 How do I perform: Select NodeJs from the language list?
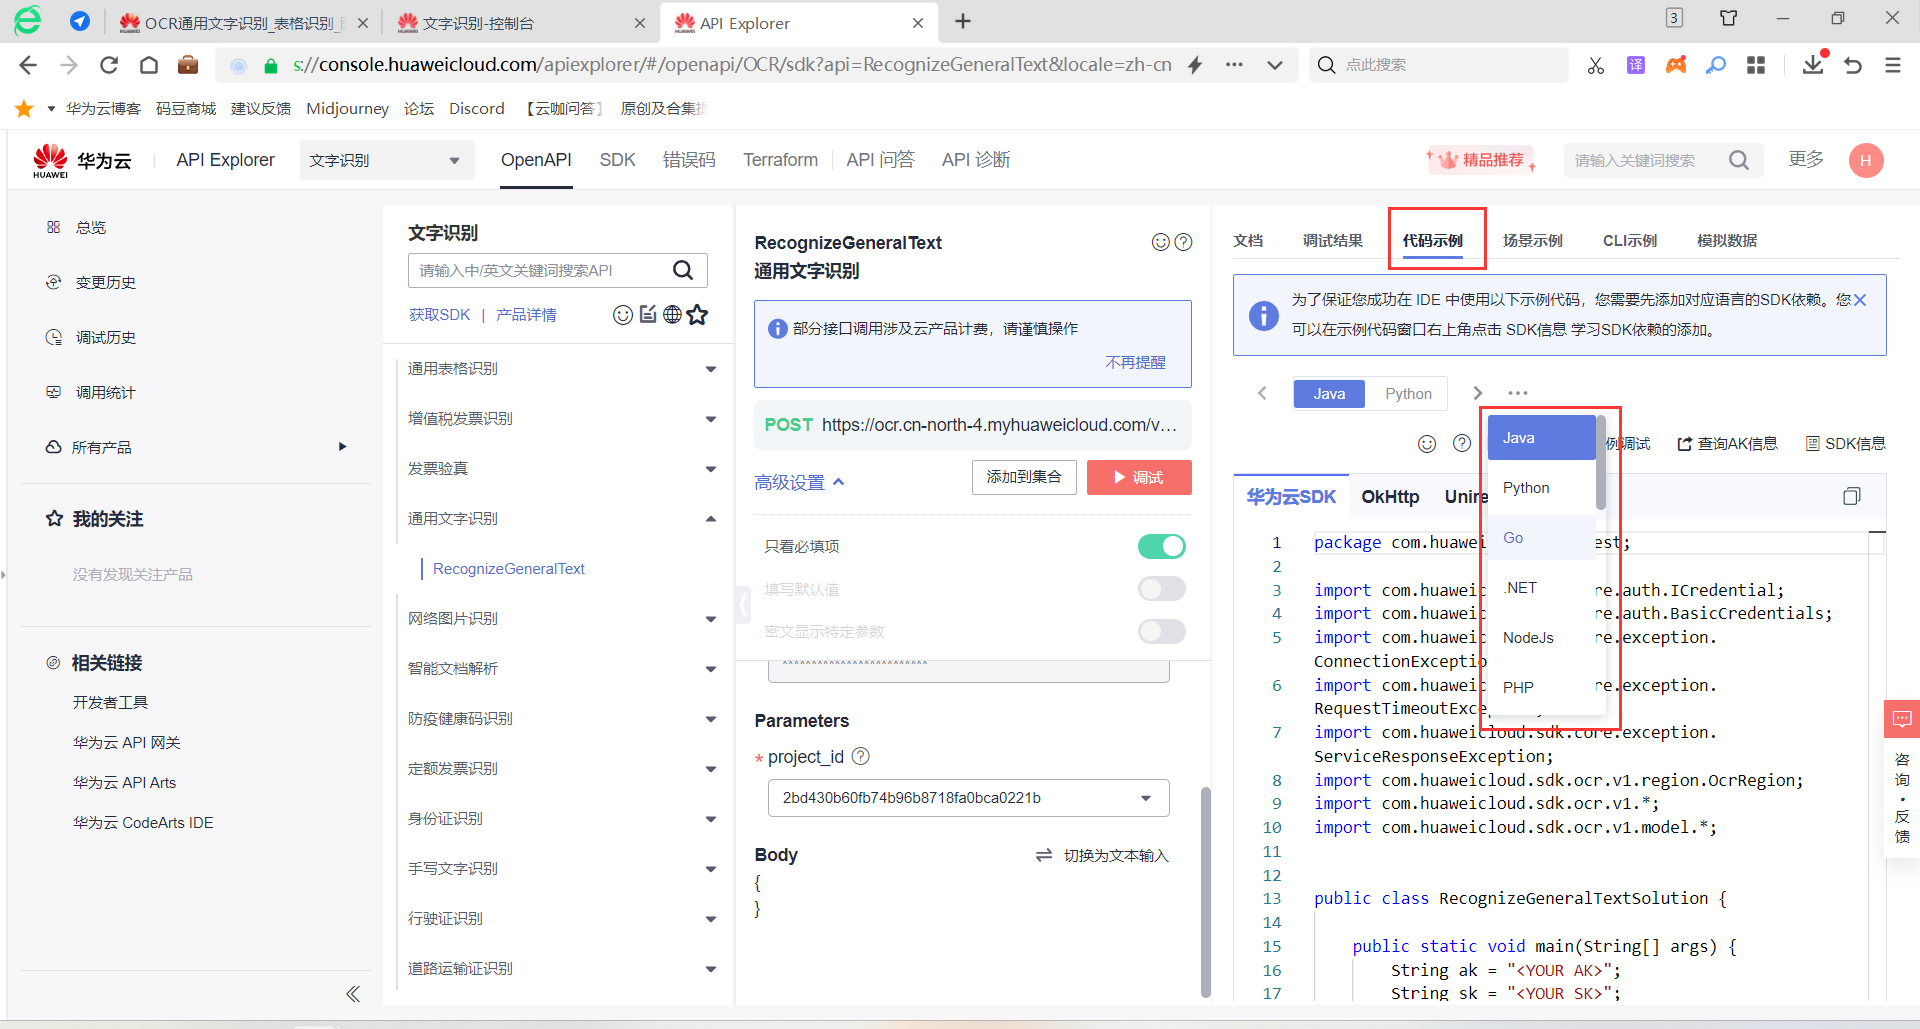[x=1542, y=638]
